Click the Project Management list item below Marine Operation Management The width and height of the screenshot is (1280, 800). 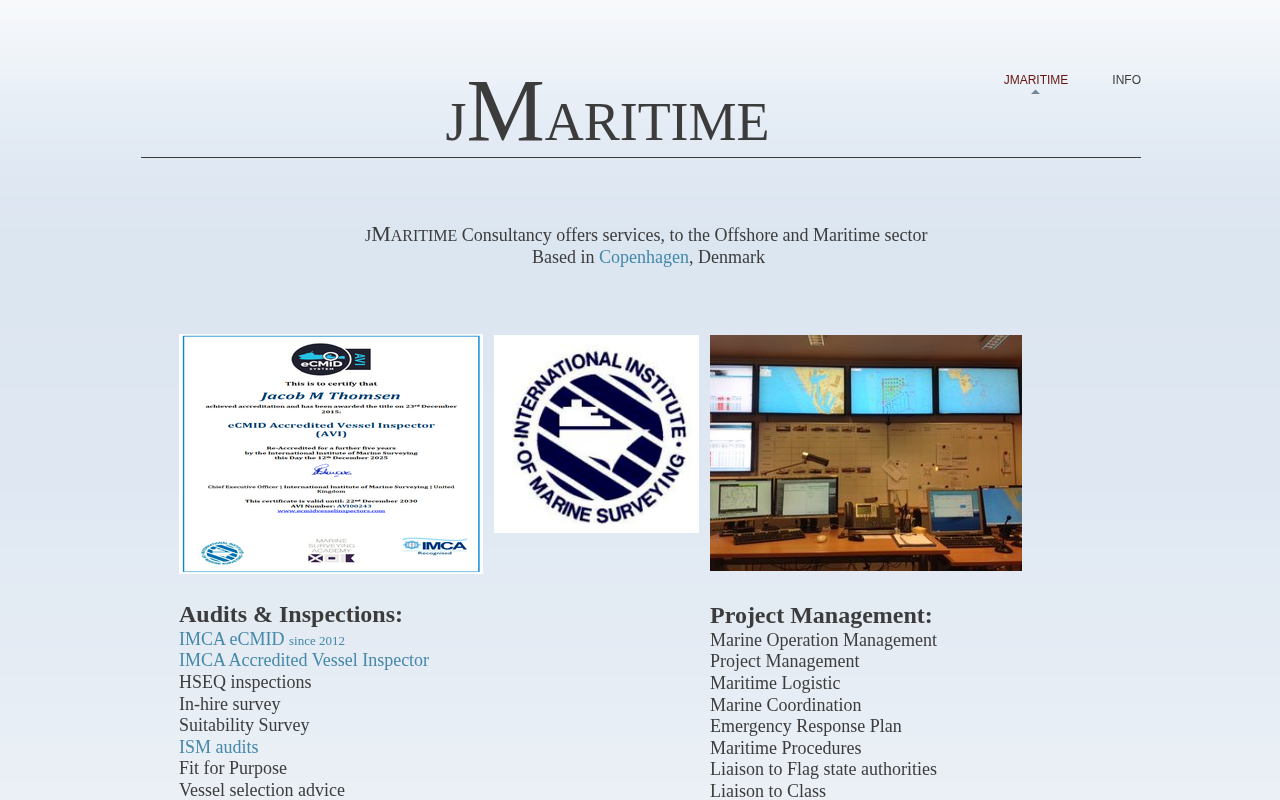click(785, 661)
